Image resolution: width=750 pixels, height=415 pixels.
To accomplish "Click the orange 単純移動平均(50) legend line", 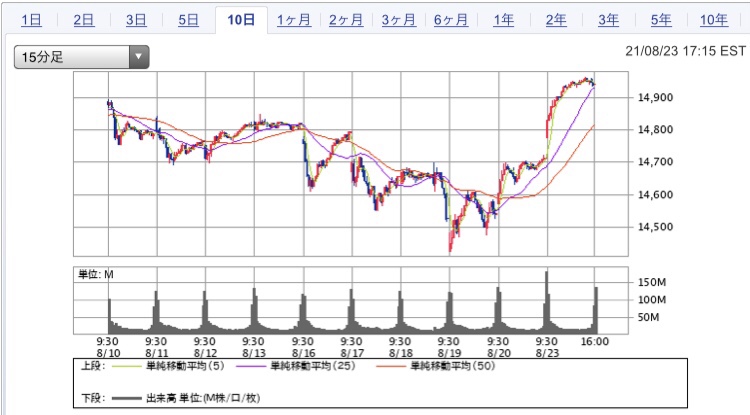I will pyautogui.click(x=391, y=367).
